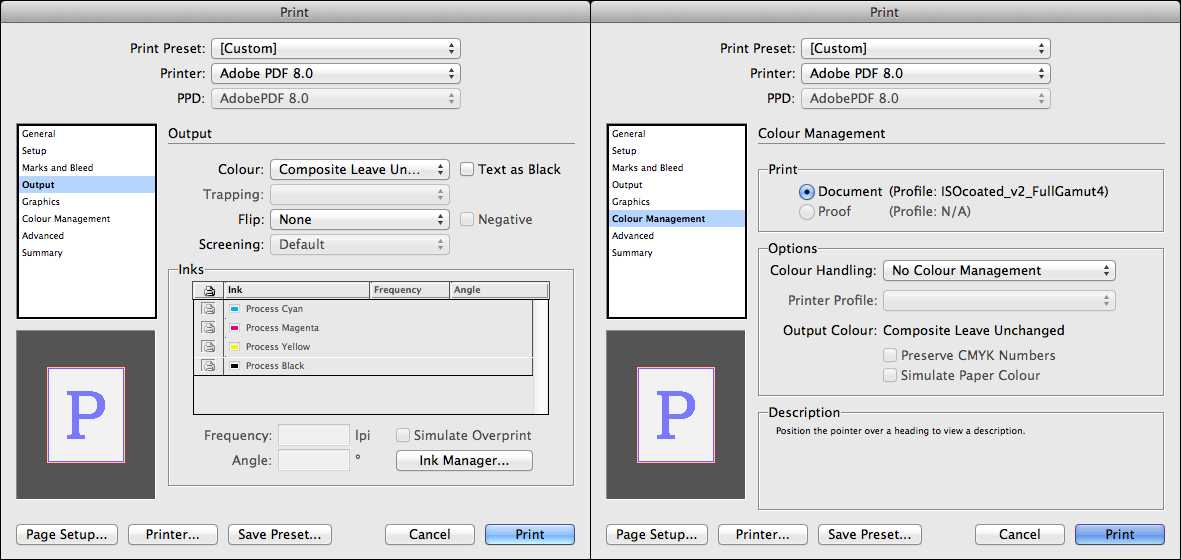Toggle the printer icon beside Process Black

pos(209,366)
